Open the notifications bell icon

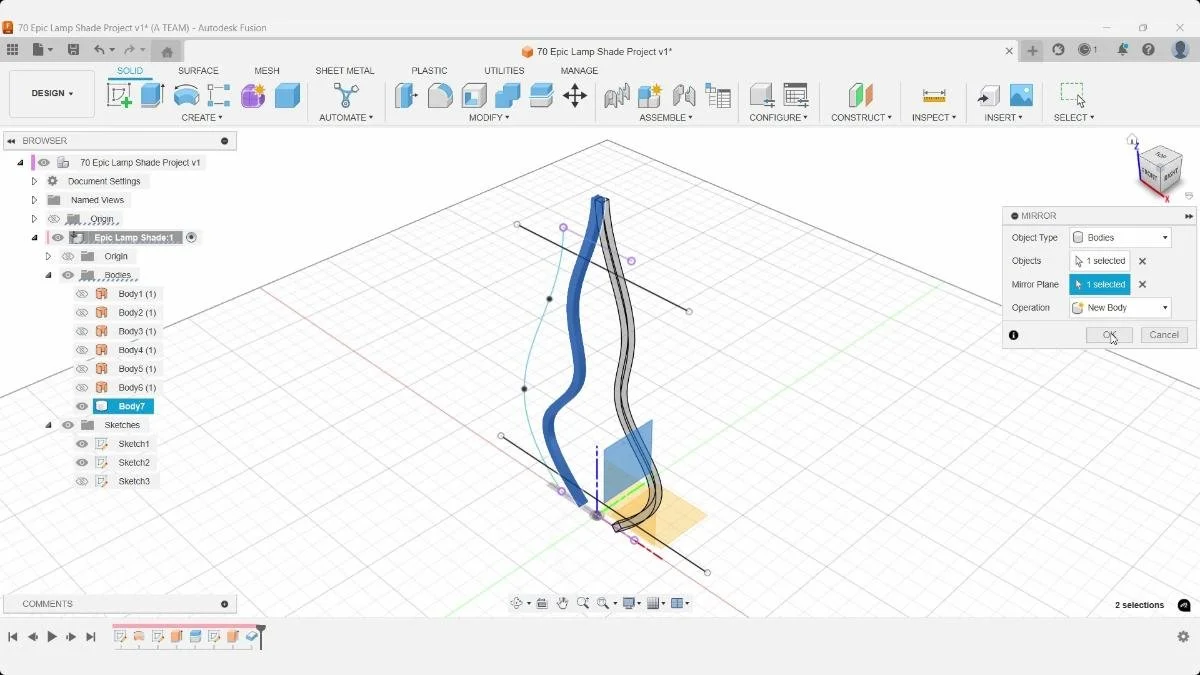pos(1121,50)
